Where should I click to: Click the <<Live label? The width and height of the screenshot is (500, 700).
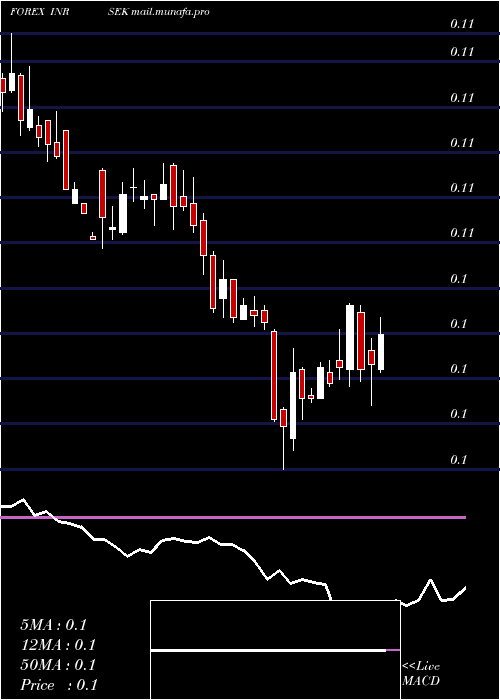(421, 667)
